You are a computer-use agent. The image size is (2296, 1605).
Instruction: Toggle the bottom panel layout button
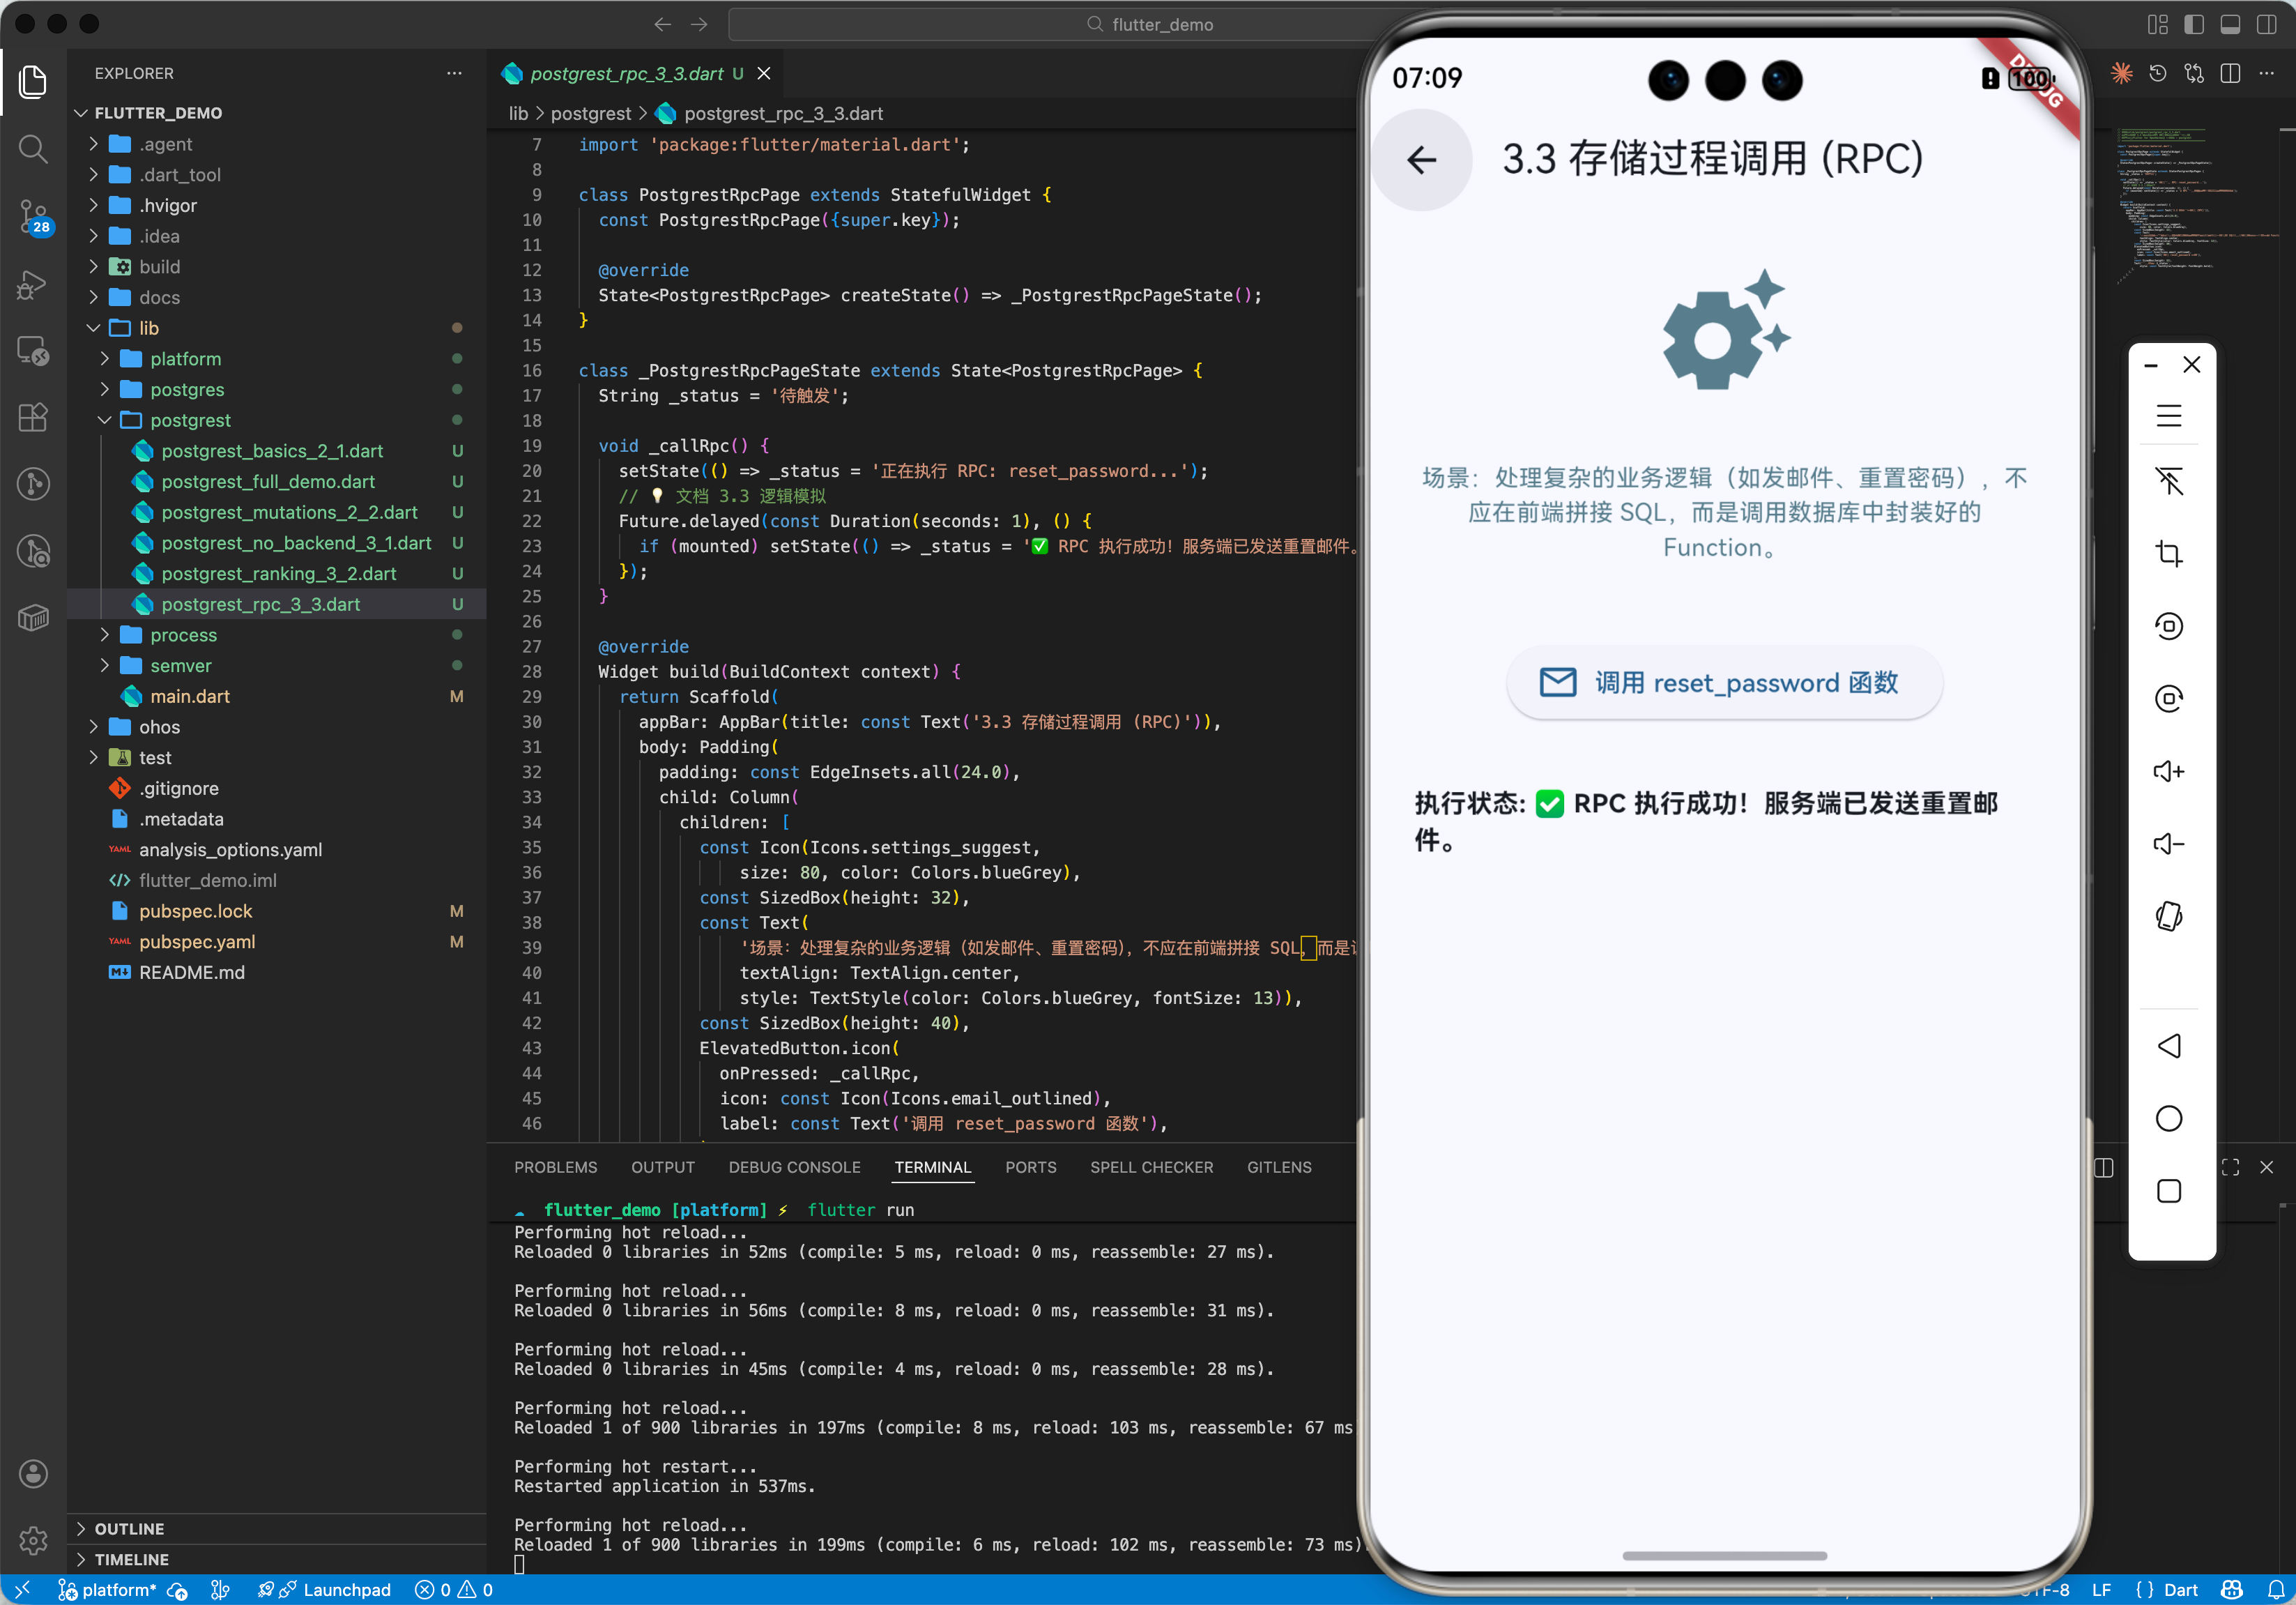[2230, 24]
